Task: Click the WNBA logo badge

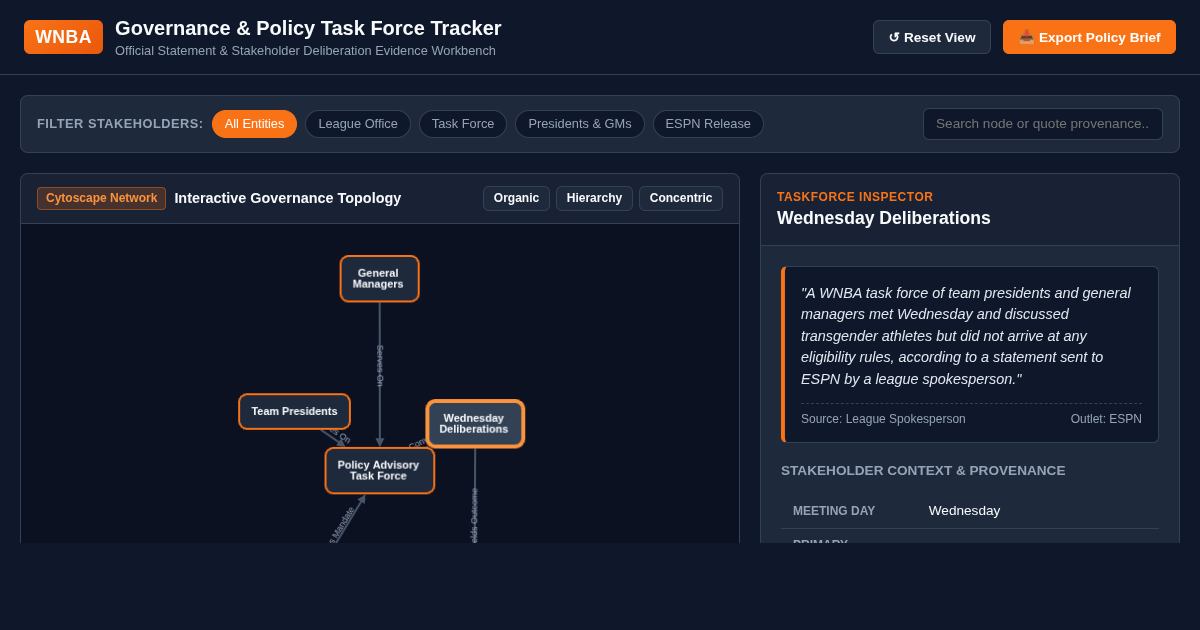Action: point(63,37)
